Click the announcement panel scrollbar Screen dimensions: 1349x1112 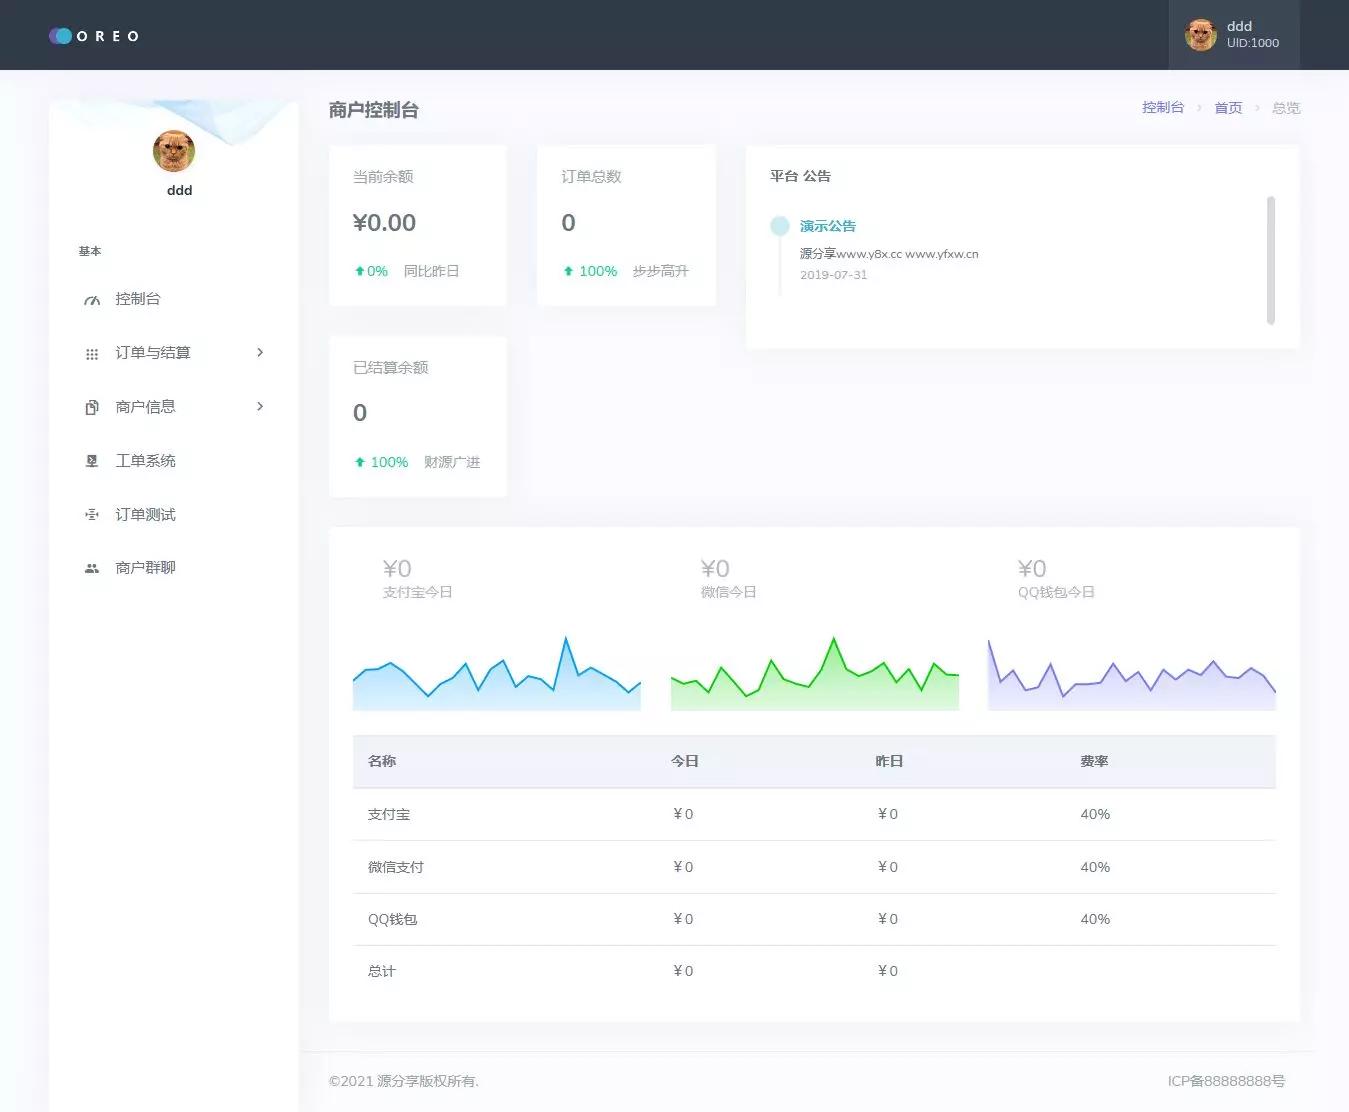click(1270, 260)
